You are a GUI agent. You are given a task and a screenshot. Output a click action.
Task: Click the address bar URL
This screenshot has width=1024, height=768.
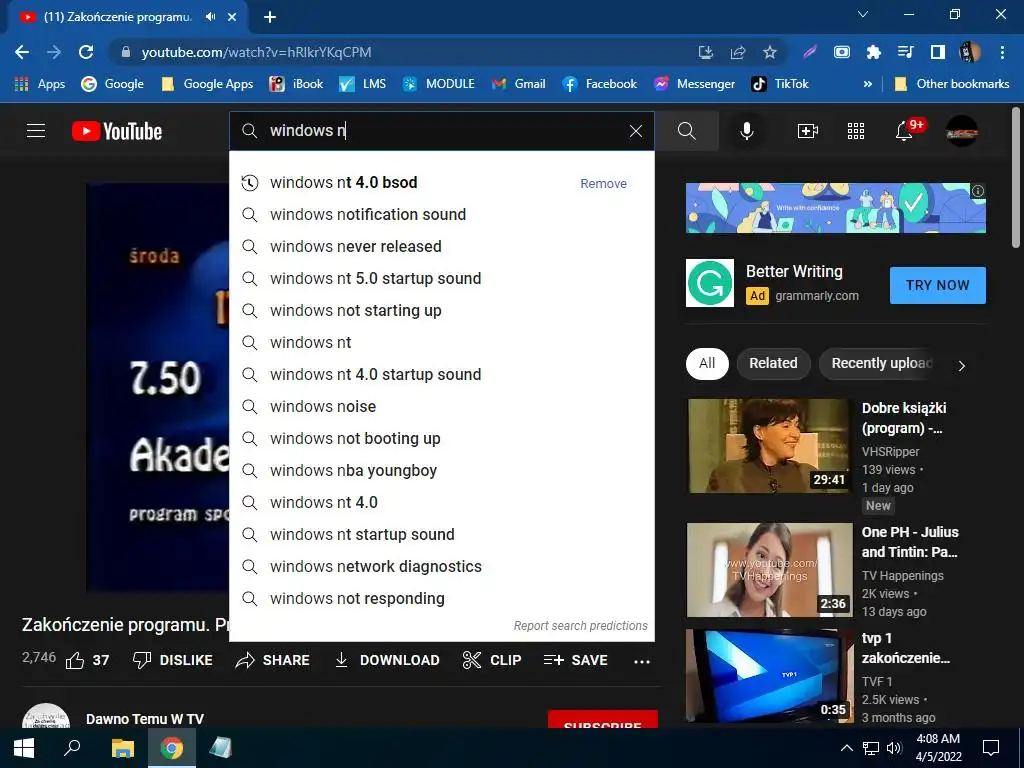click(256, 52)
